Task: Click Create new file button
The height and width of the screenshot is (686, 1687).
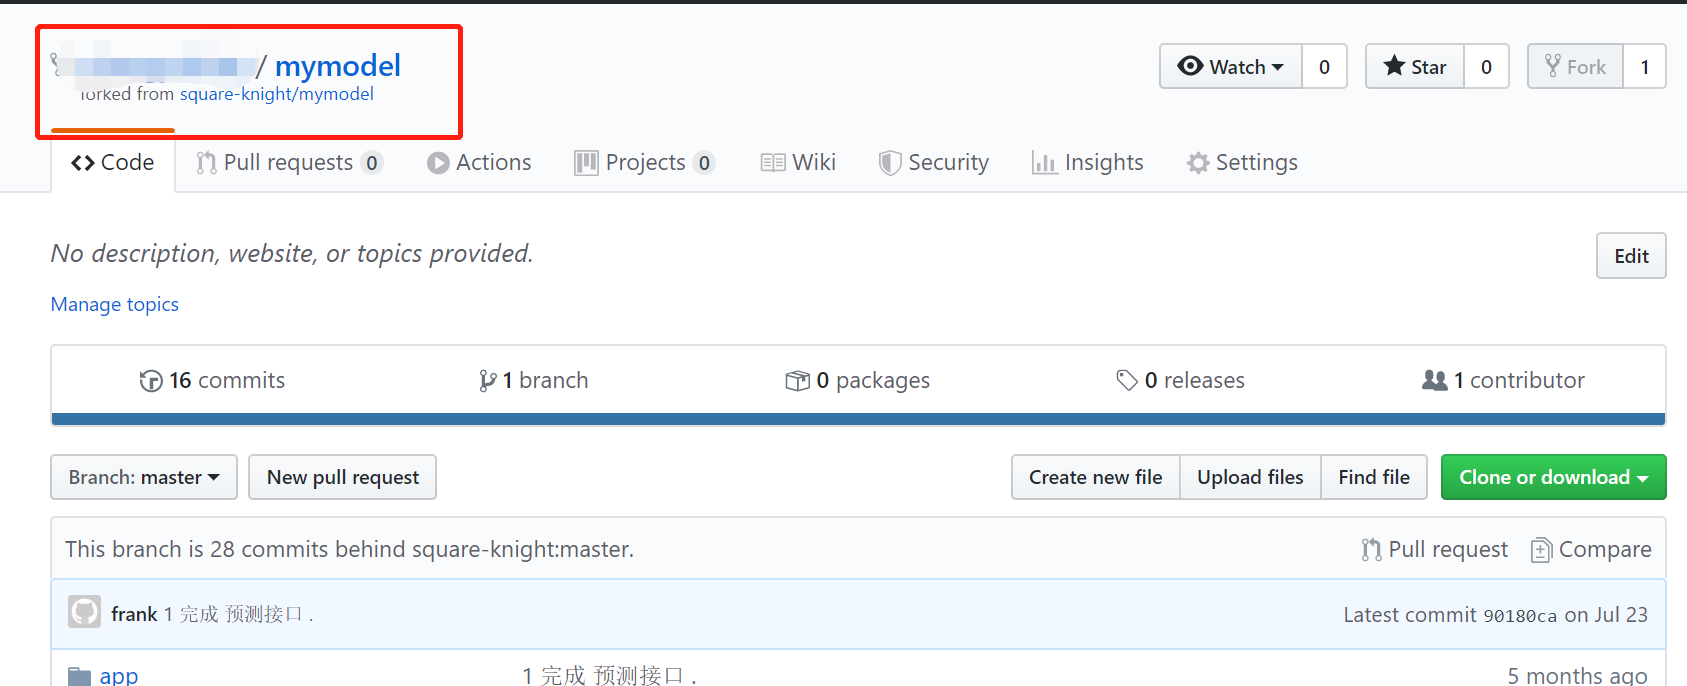Action: pyautogui.click(x=1096, y=477)
